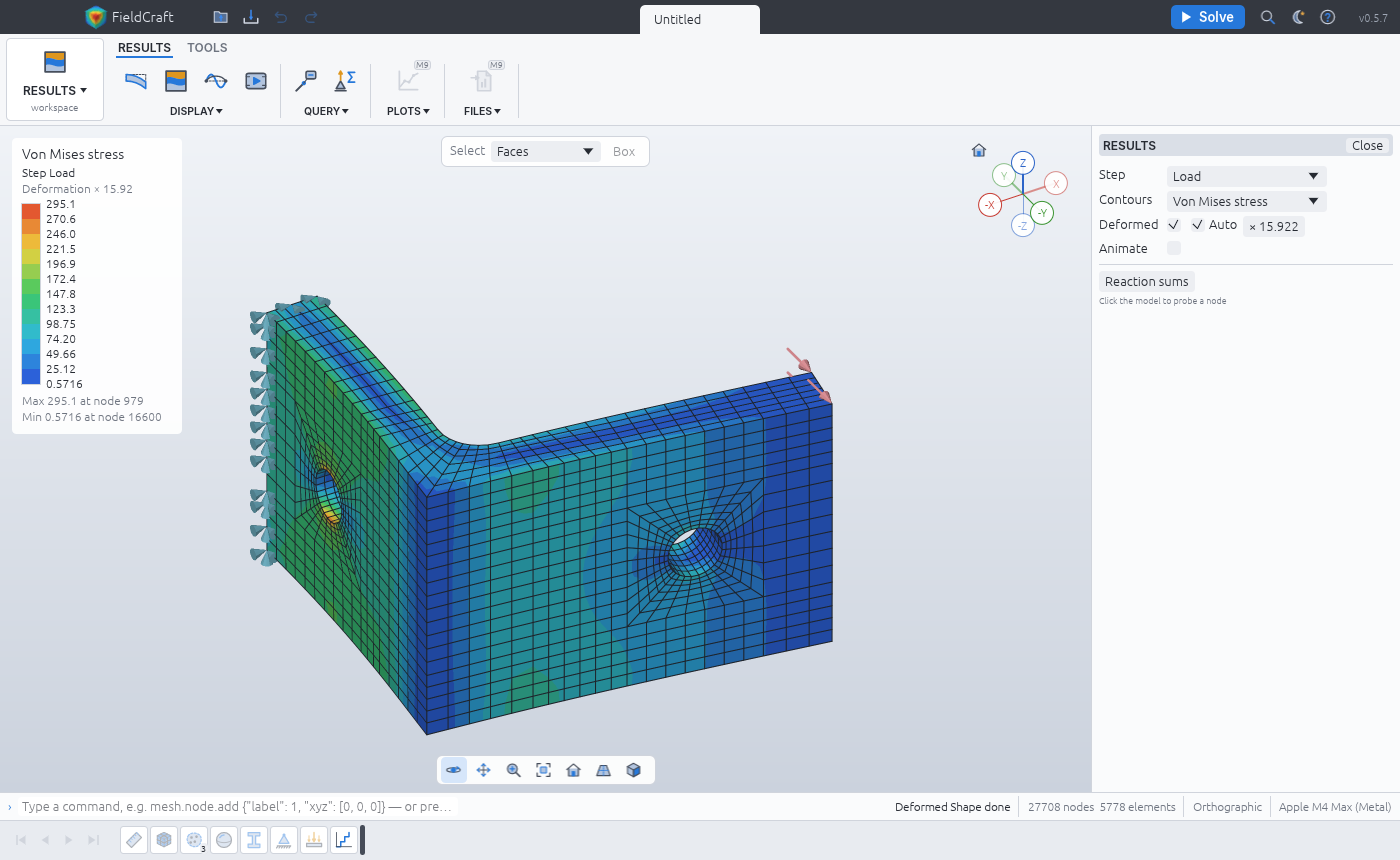Select the pan view tool
Viewport: 1400px width, 860px height.
(484, 770)
